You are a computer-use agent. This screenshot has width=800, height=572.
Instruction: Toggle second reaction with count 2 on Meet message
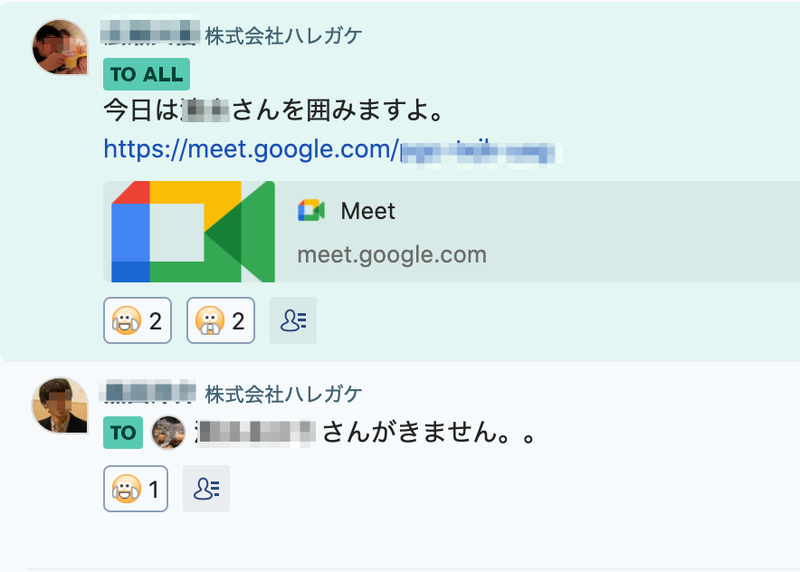coord(220,320)
